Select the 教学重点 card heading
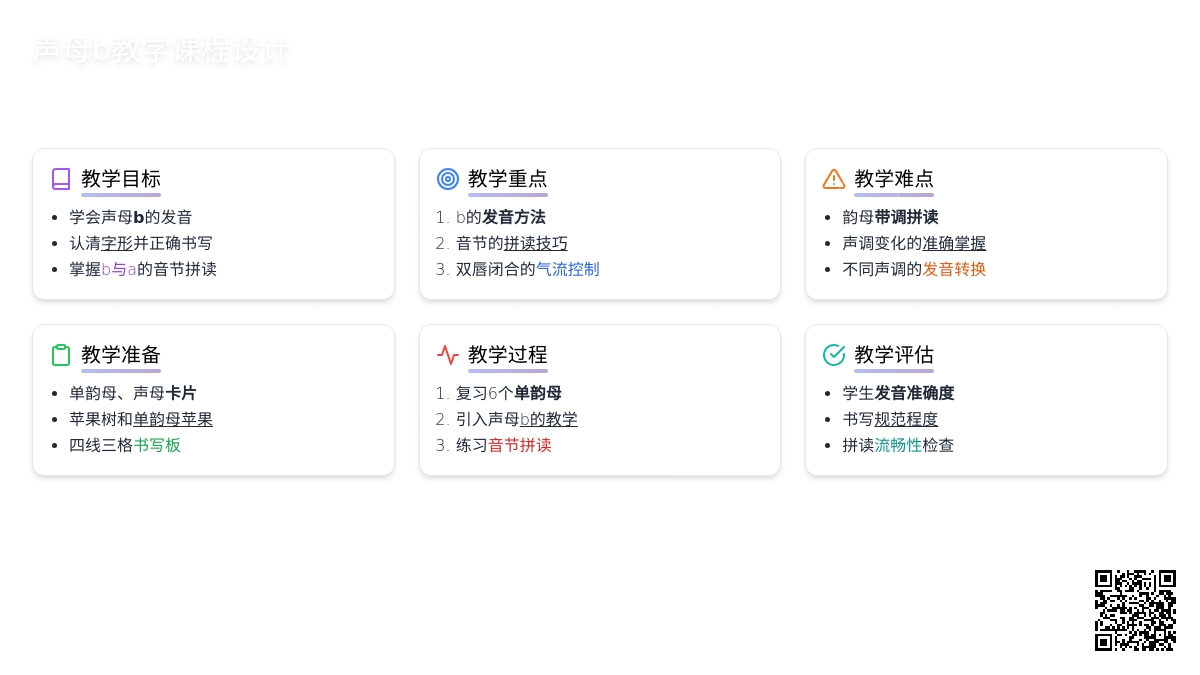1200x675 pixels. click(508, 179)
